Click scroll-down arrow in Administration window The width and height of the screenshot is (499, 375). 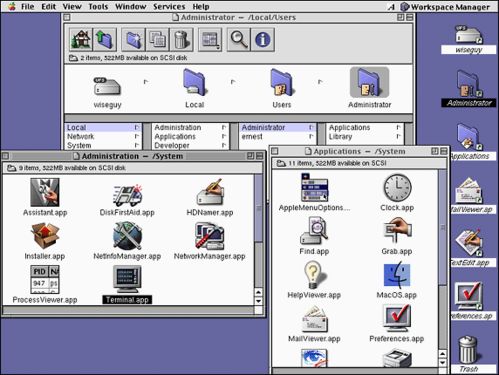[x=258, y=301]
